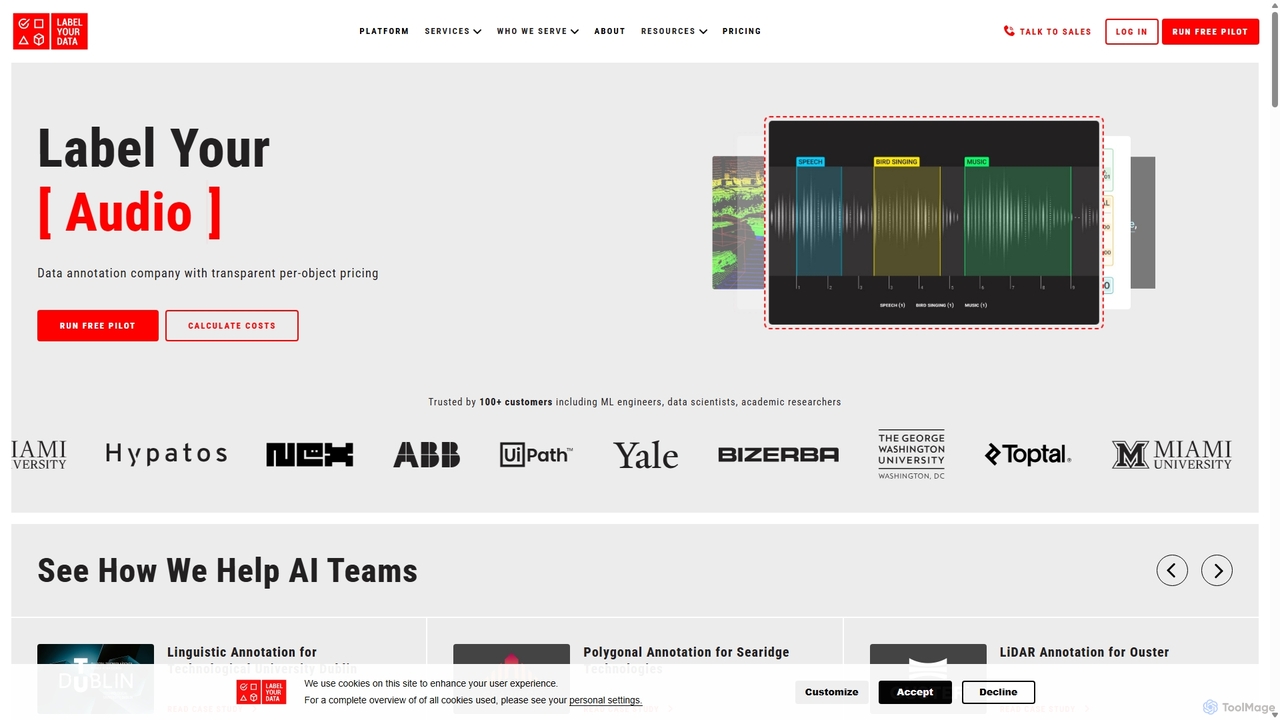Open the LiDAR Annotation for Ouster case study
Image resolution: width=1280 pixels, height=720 pixels.
point(1084,652)
